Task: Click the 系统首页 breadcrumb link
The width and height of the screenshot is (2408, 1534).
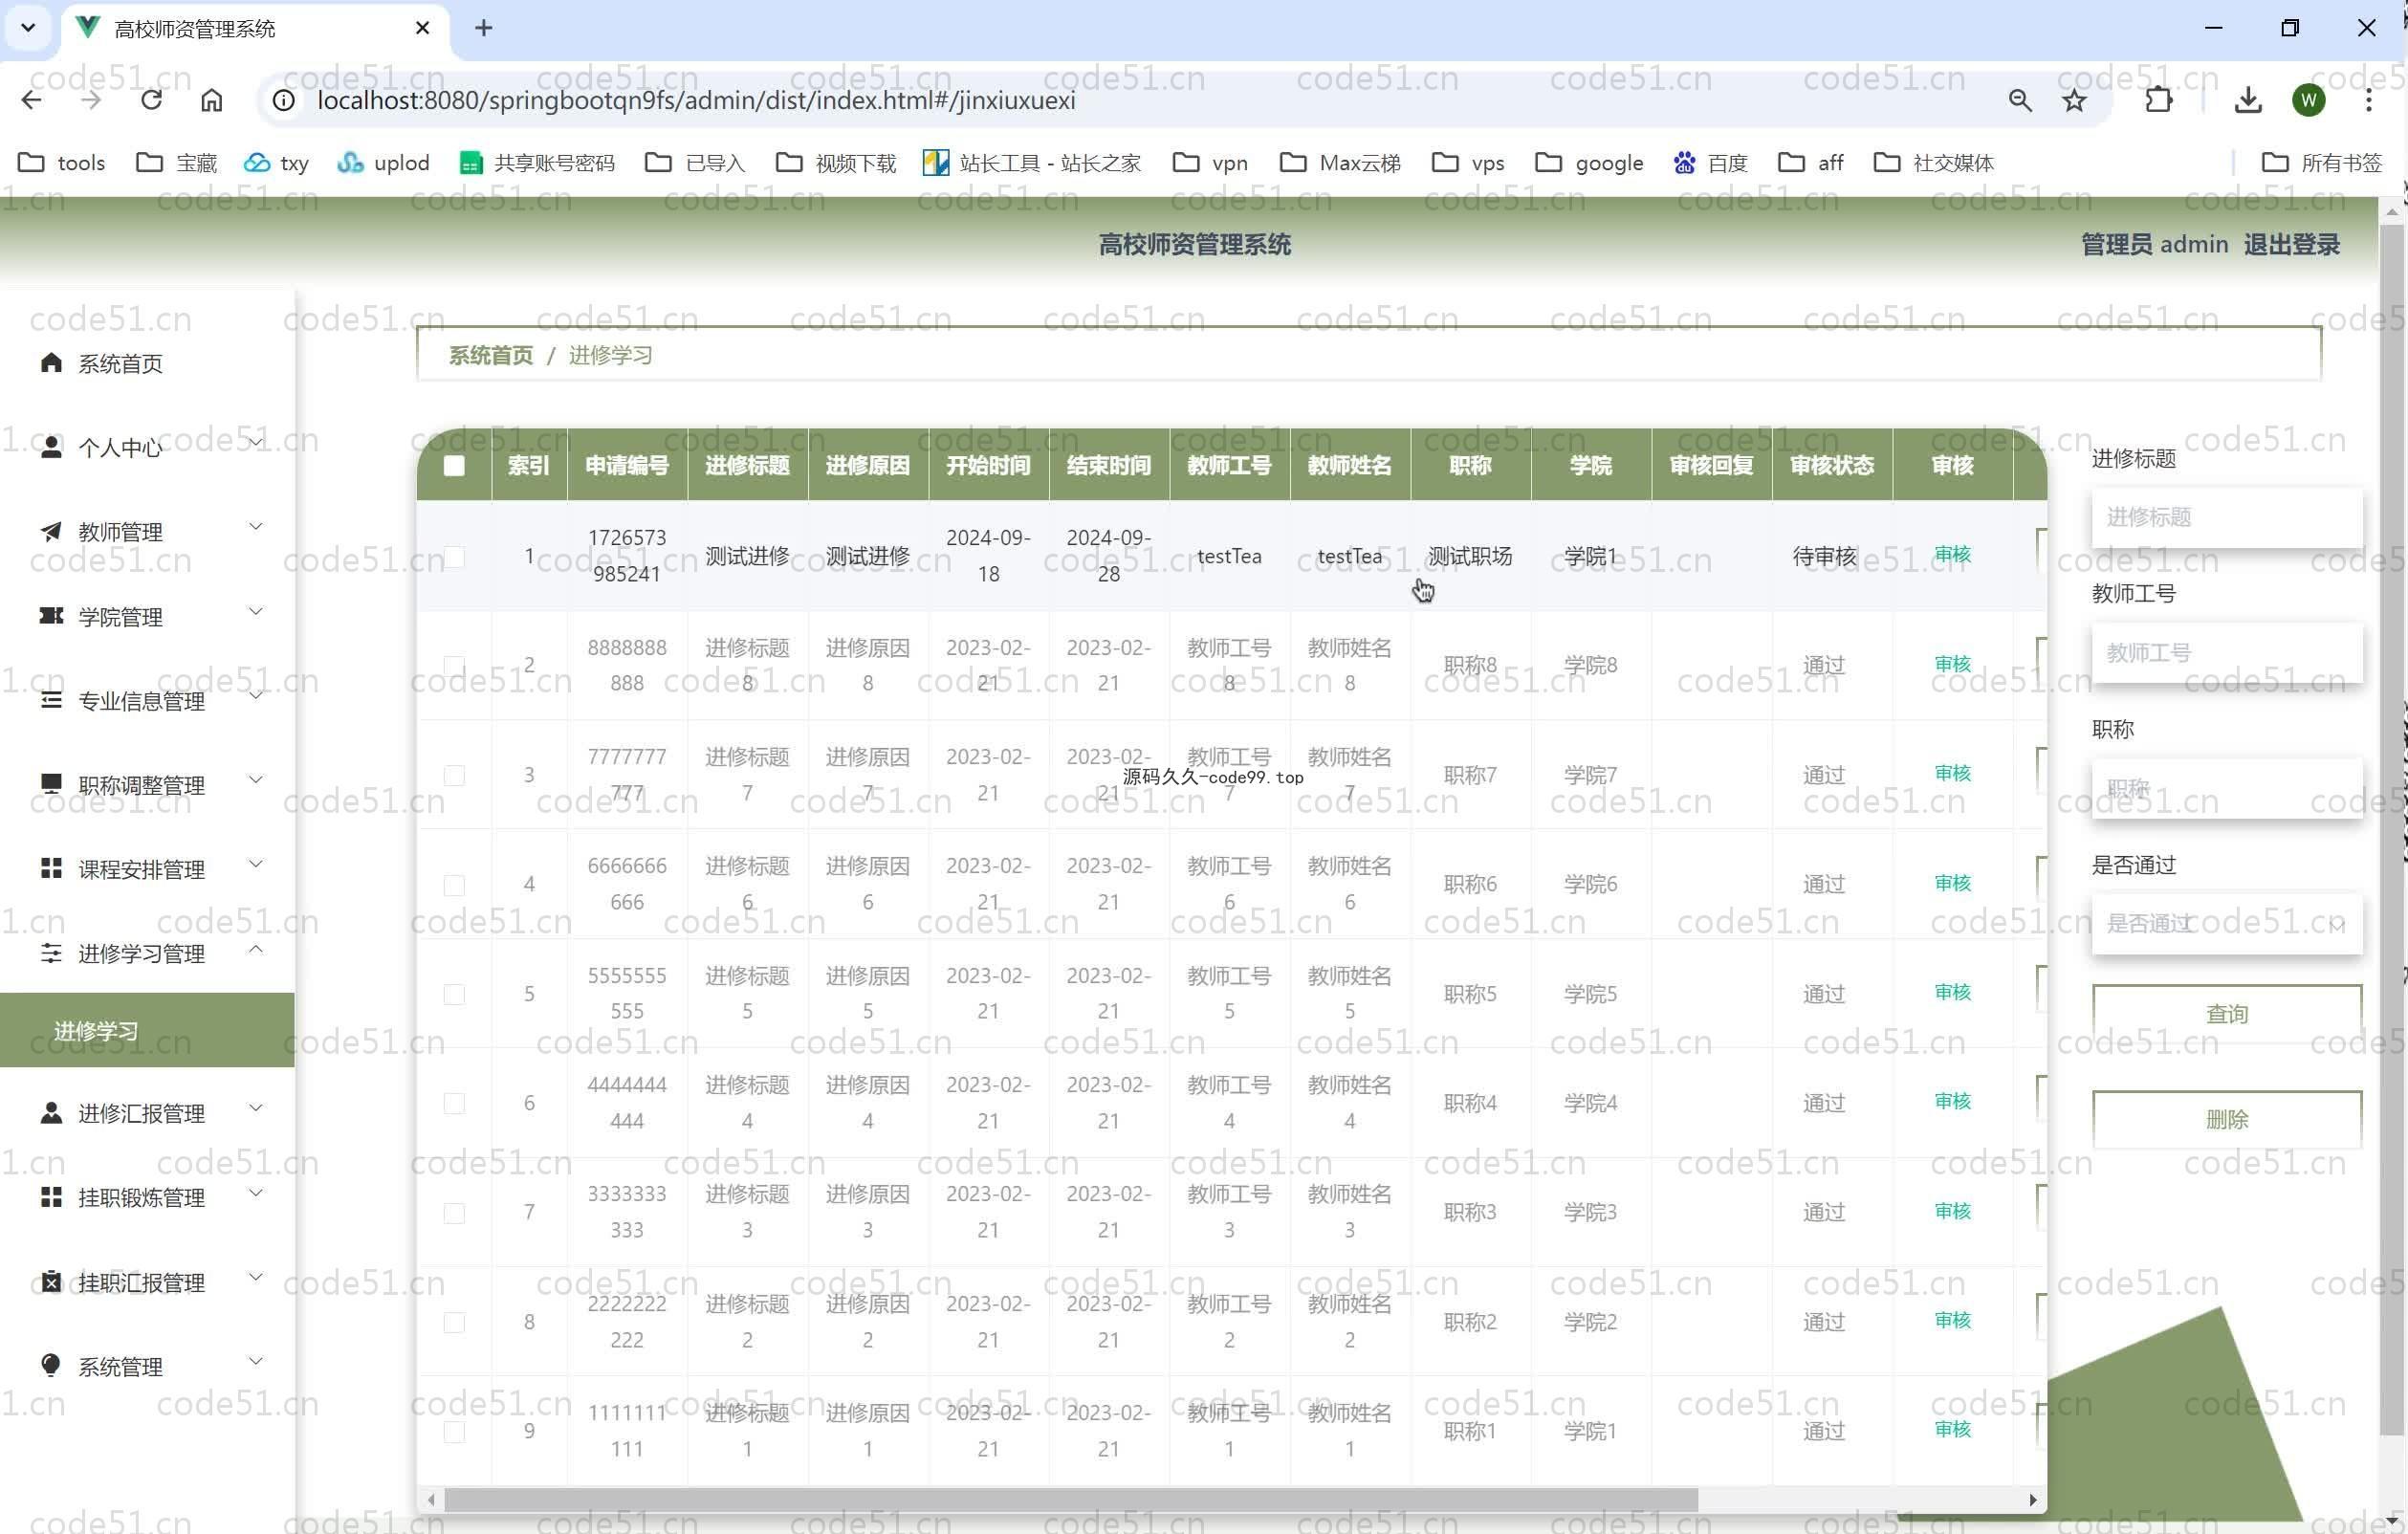Action: pyautogui.click(x=490, y=355)
